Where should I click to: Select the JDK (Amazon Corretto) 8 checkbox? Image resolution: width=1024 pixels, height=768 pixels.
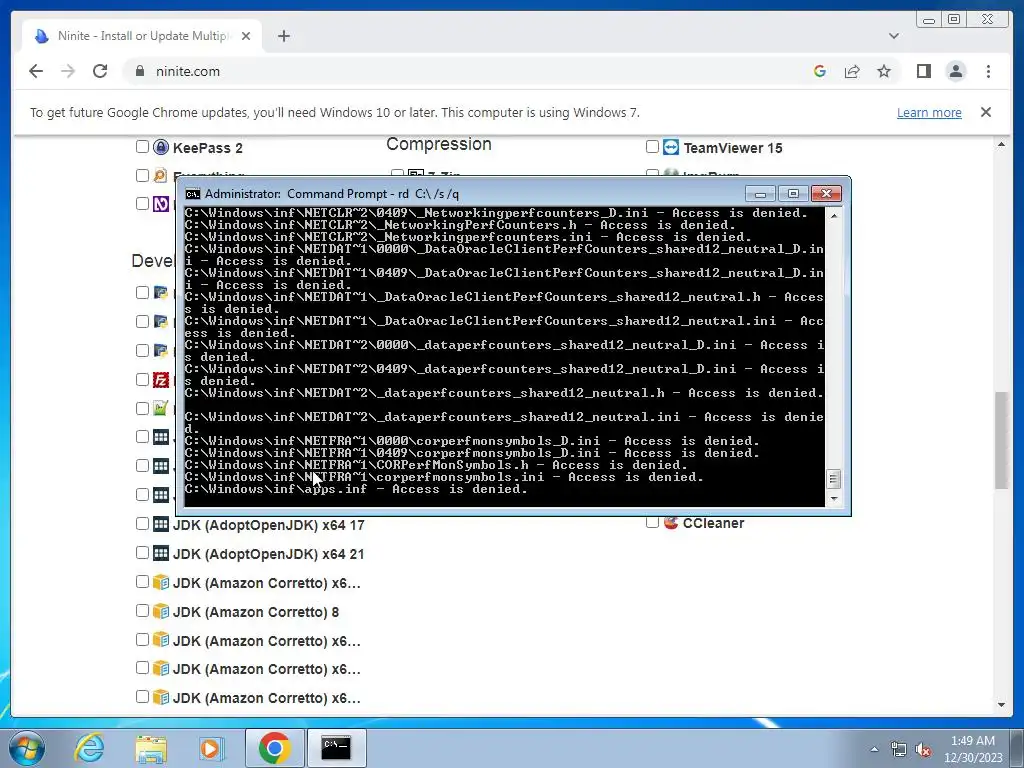click(142, 611)
